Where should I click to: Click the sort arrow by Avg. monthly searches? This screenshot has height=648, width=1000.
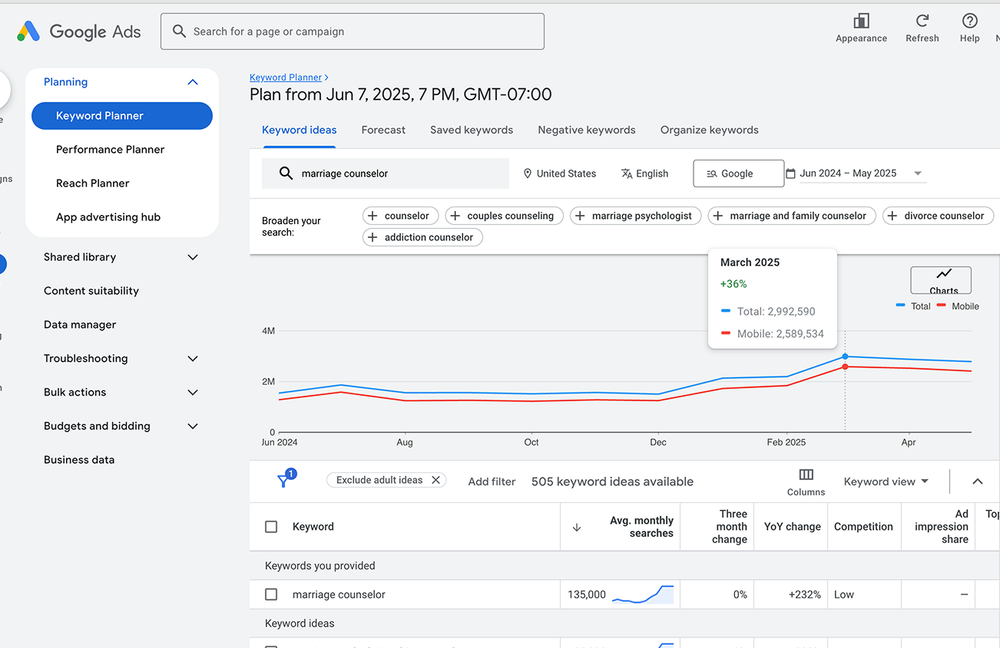coord(577,527)
